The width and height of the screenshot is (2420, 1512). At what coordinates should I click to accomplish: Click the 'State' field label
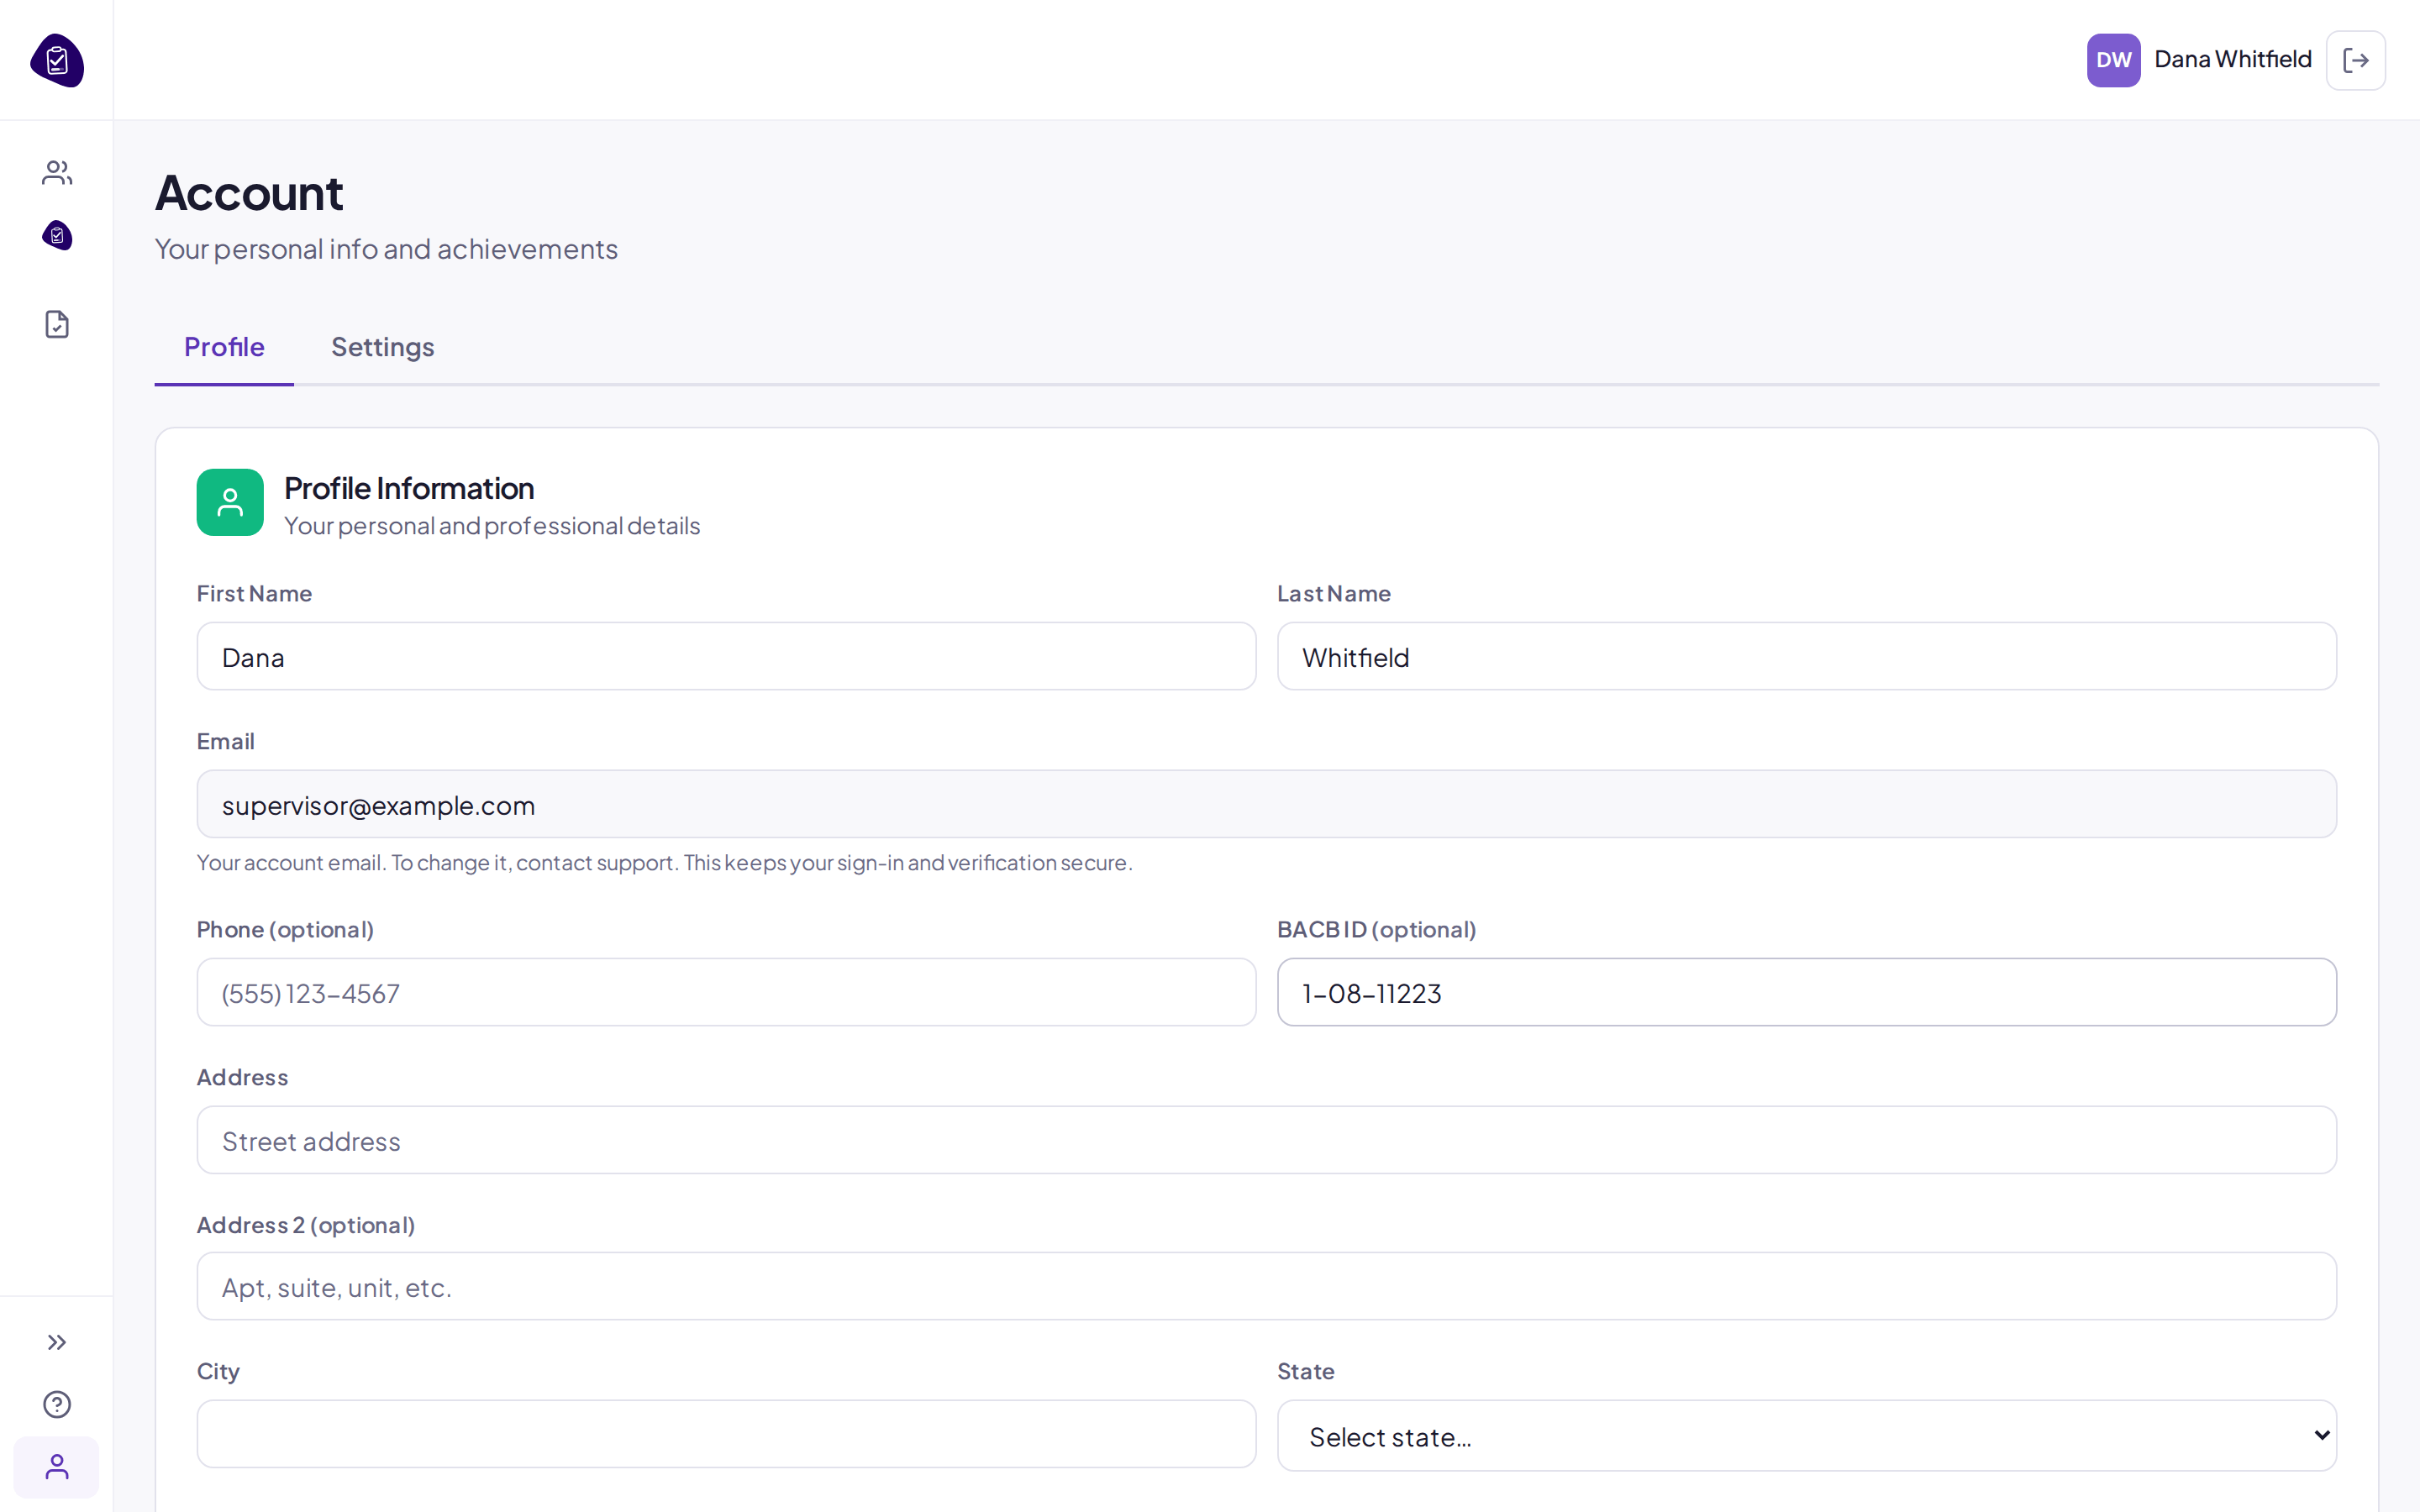tap(1305, 1371)
